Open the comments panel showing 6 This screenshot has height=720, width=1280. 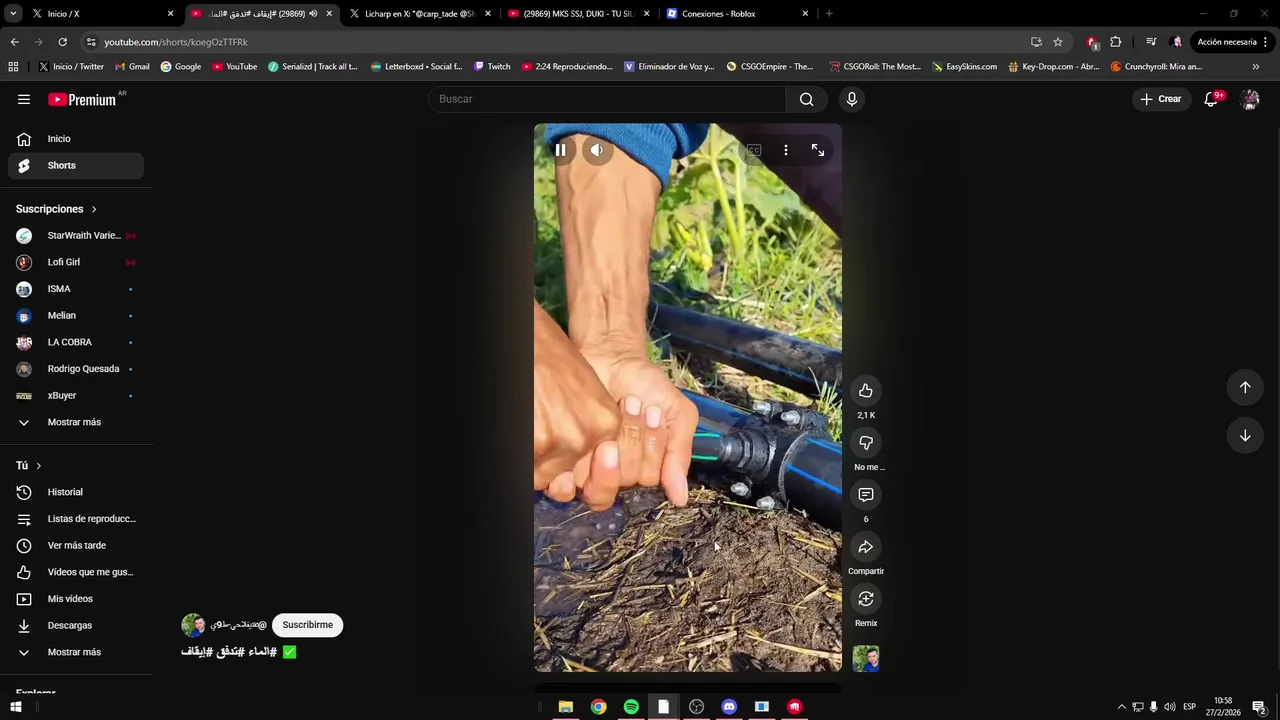pyautogui.click(x=866, y=495)
